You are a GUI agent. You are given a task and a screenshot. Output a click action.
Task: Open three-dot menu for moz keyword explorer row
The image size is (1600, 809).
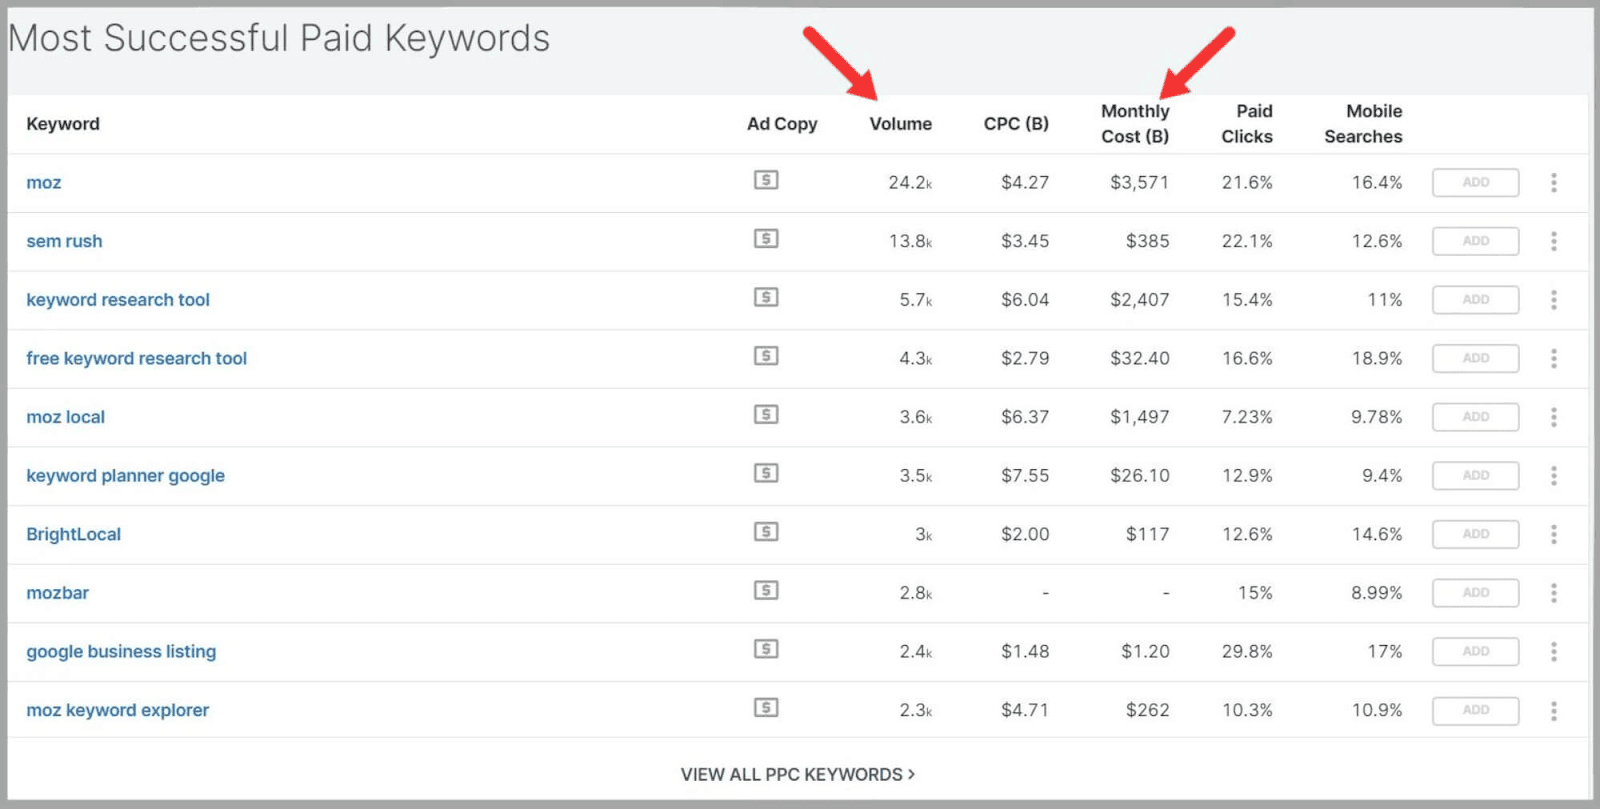point(1554,710)
